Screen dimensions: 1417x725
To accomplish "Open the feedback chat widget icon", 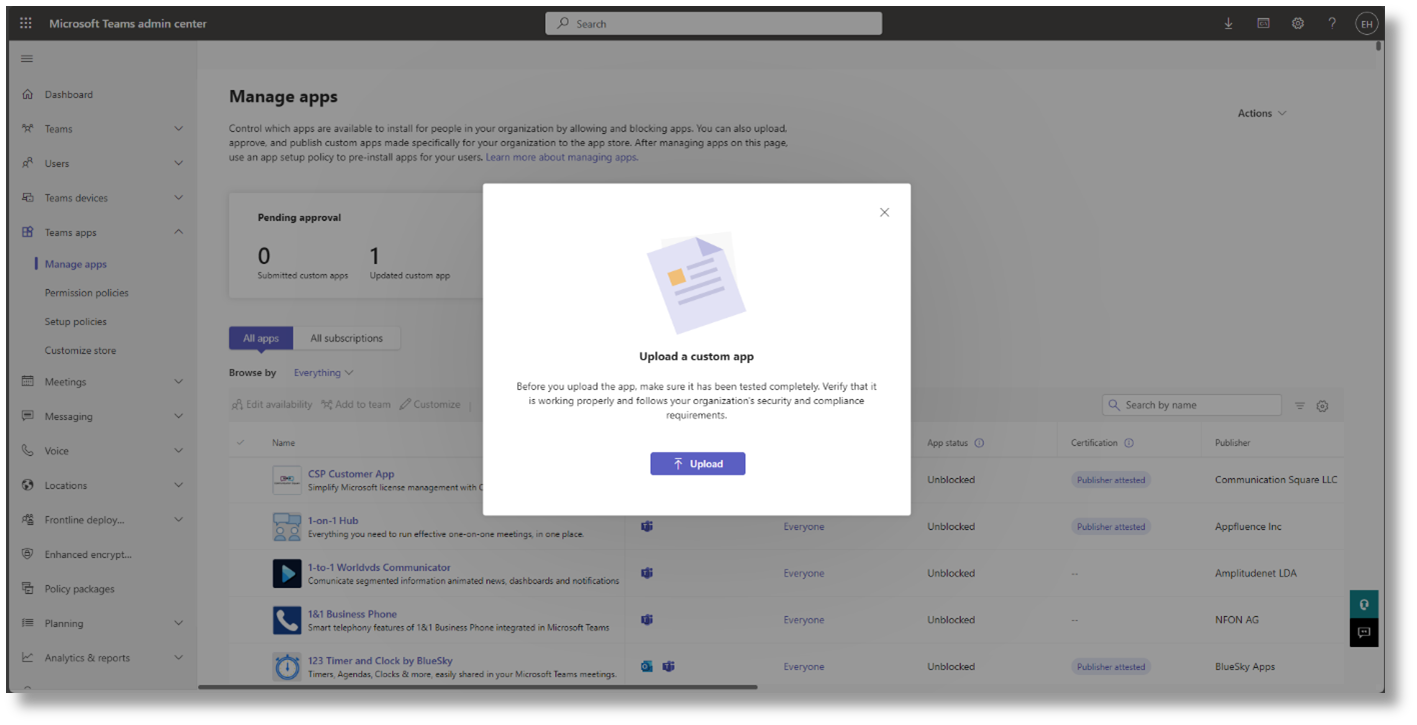I will click(x=1364, y=633).
